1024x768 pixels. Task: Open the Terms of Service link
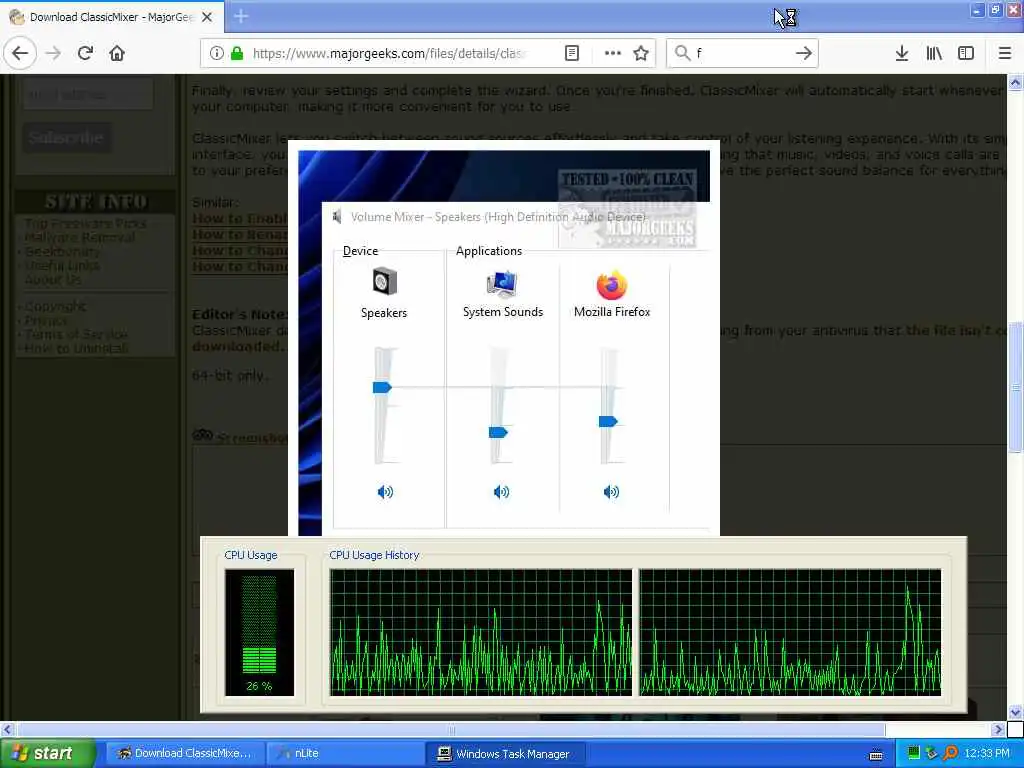tap(76, 334)
